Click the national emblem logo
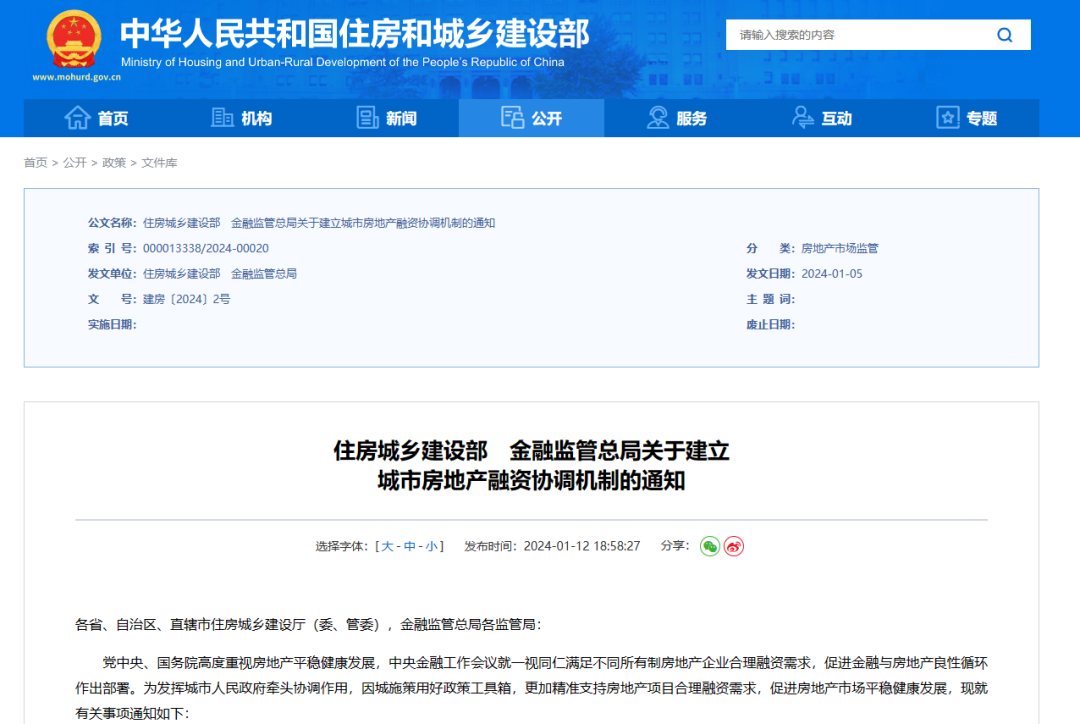 coord(74,38)
